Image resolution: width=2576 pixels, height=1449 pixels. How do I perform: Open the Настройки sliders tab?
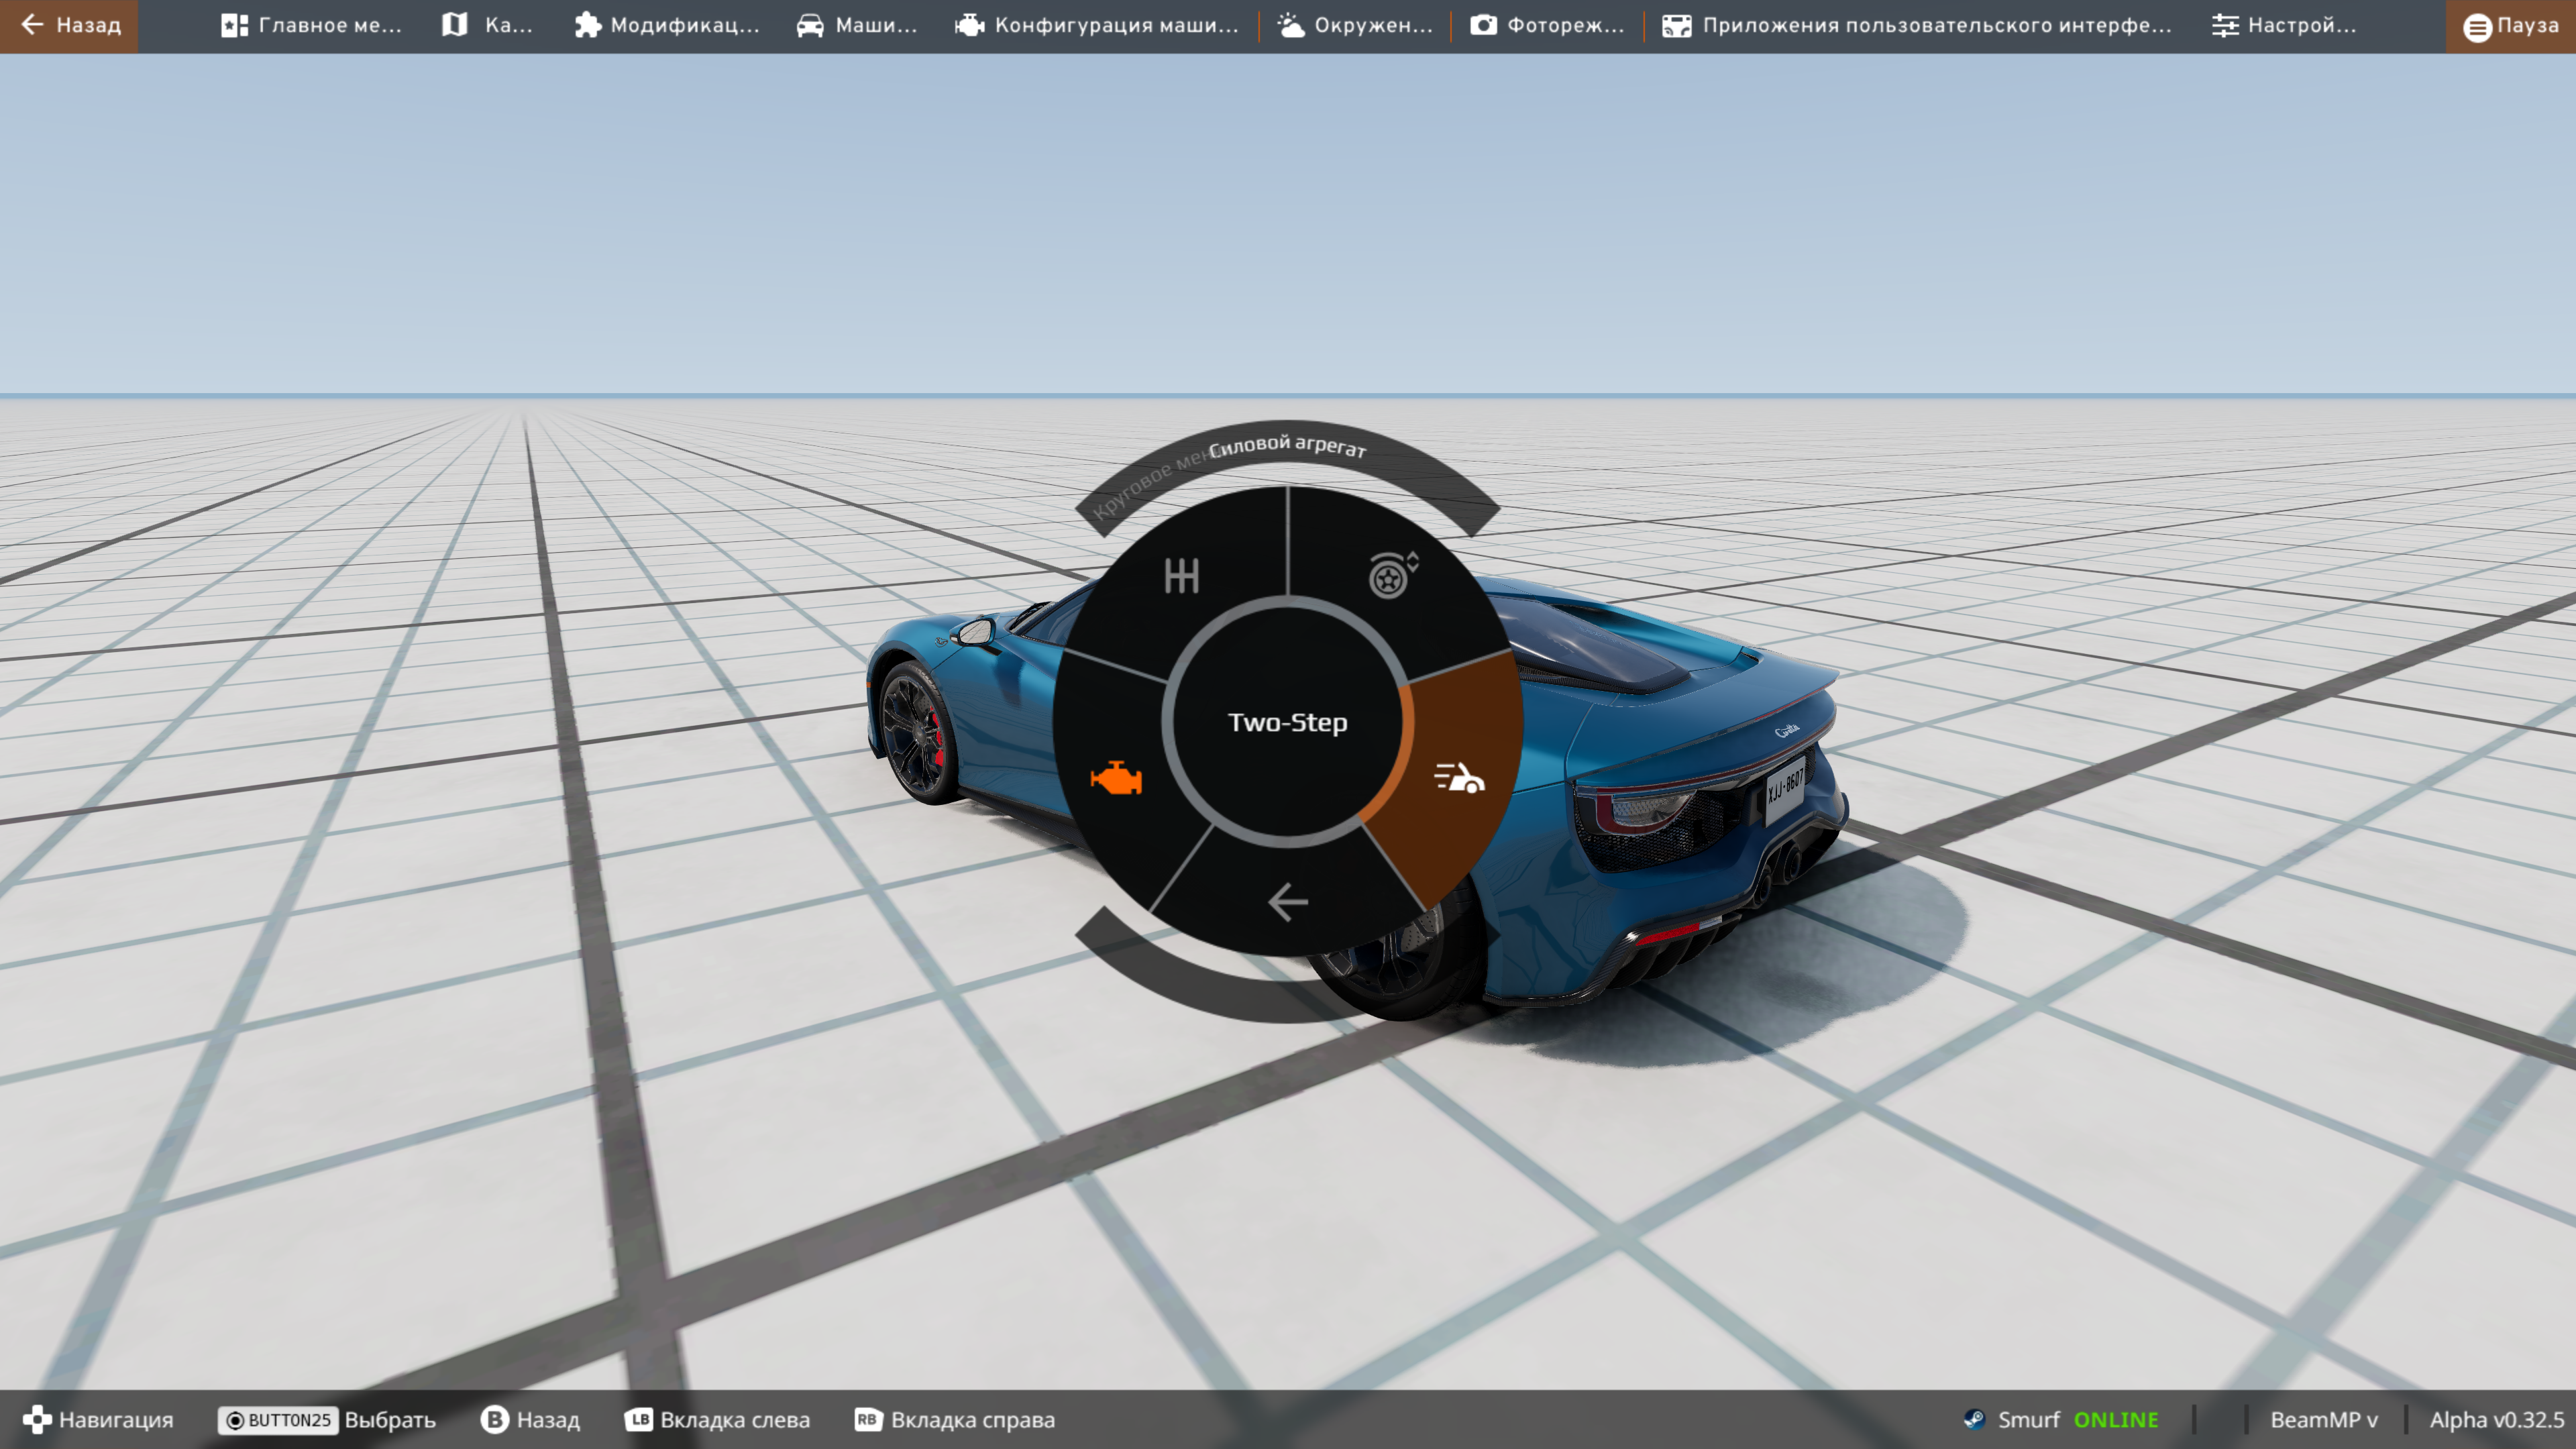coord(2283,25)
